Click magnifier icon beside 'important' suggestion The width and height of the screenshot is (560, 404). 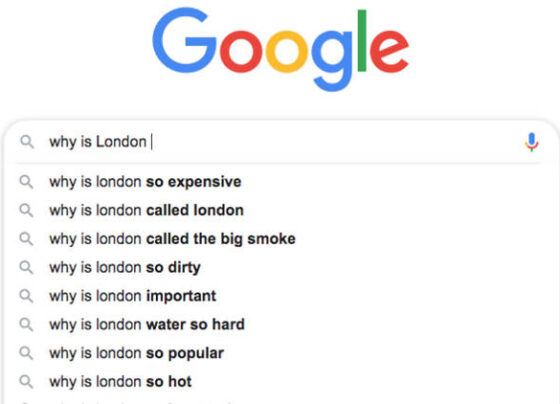(26, 296)
